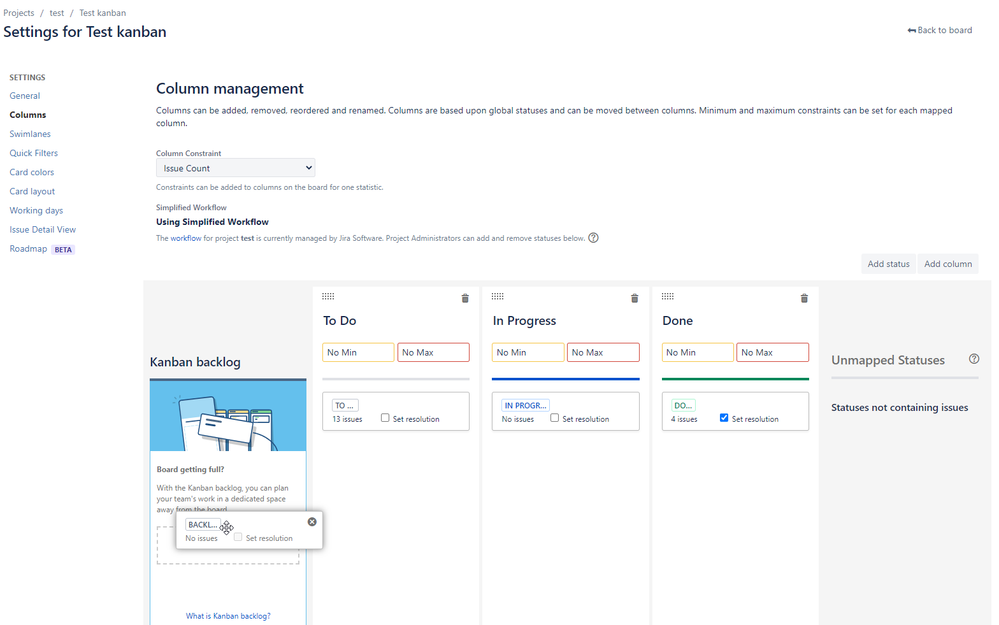Set No Max field for To Do
The height and width of the screenshot is (625, 999).
click(x=433, y=352)
